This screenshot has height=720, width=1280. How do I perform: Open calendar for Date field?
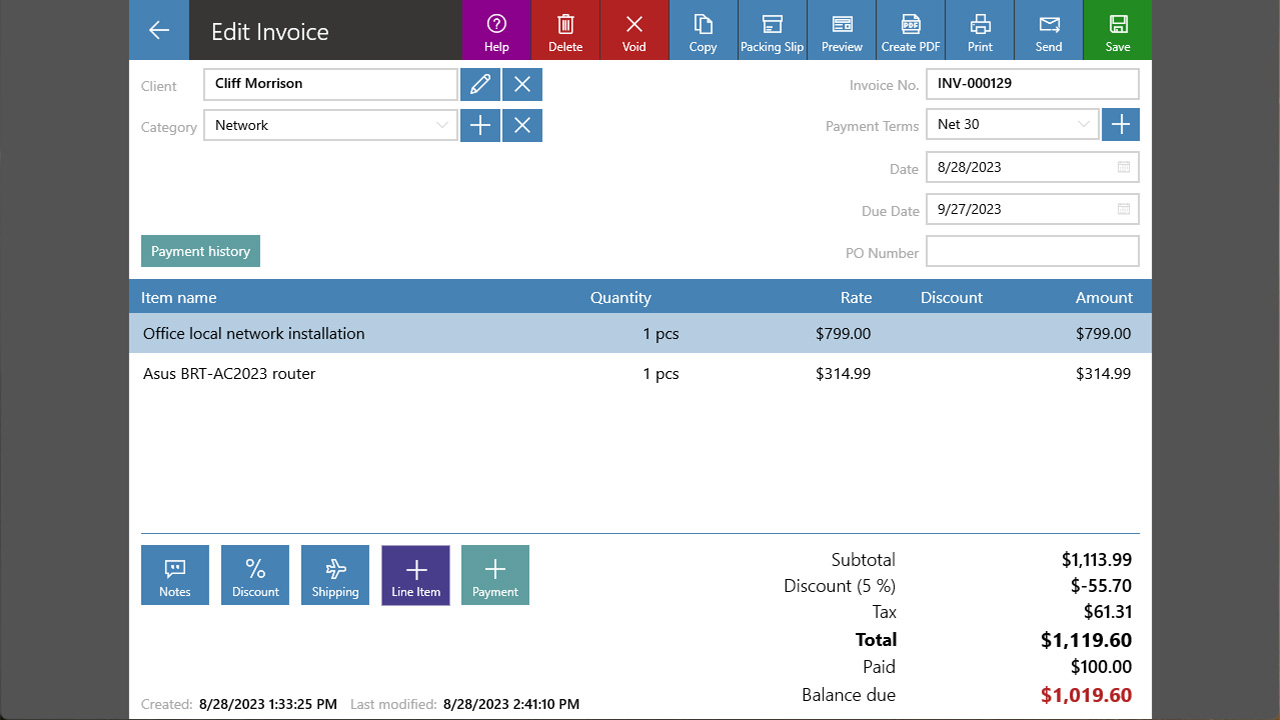coord(1123,167)
